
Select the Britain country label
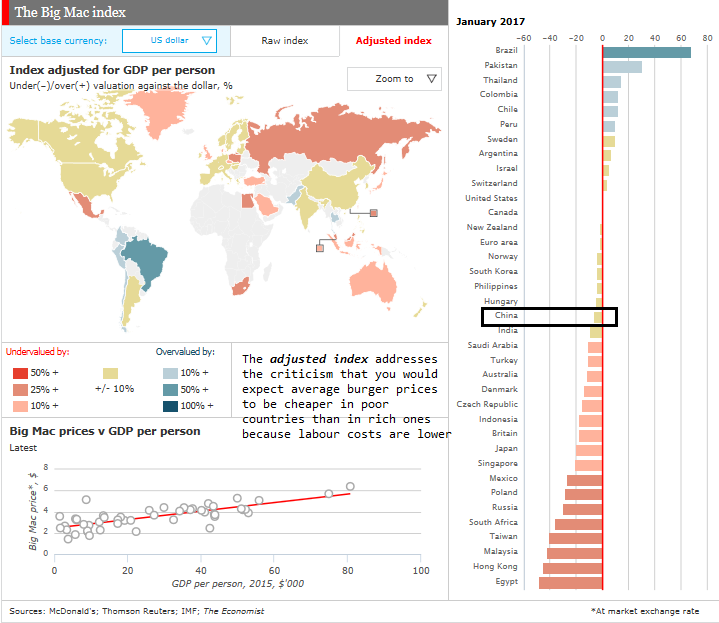(x=505, y=433)
